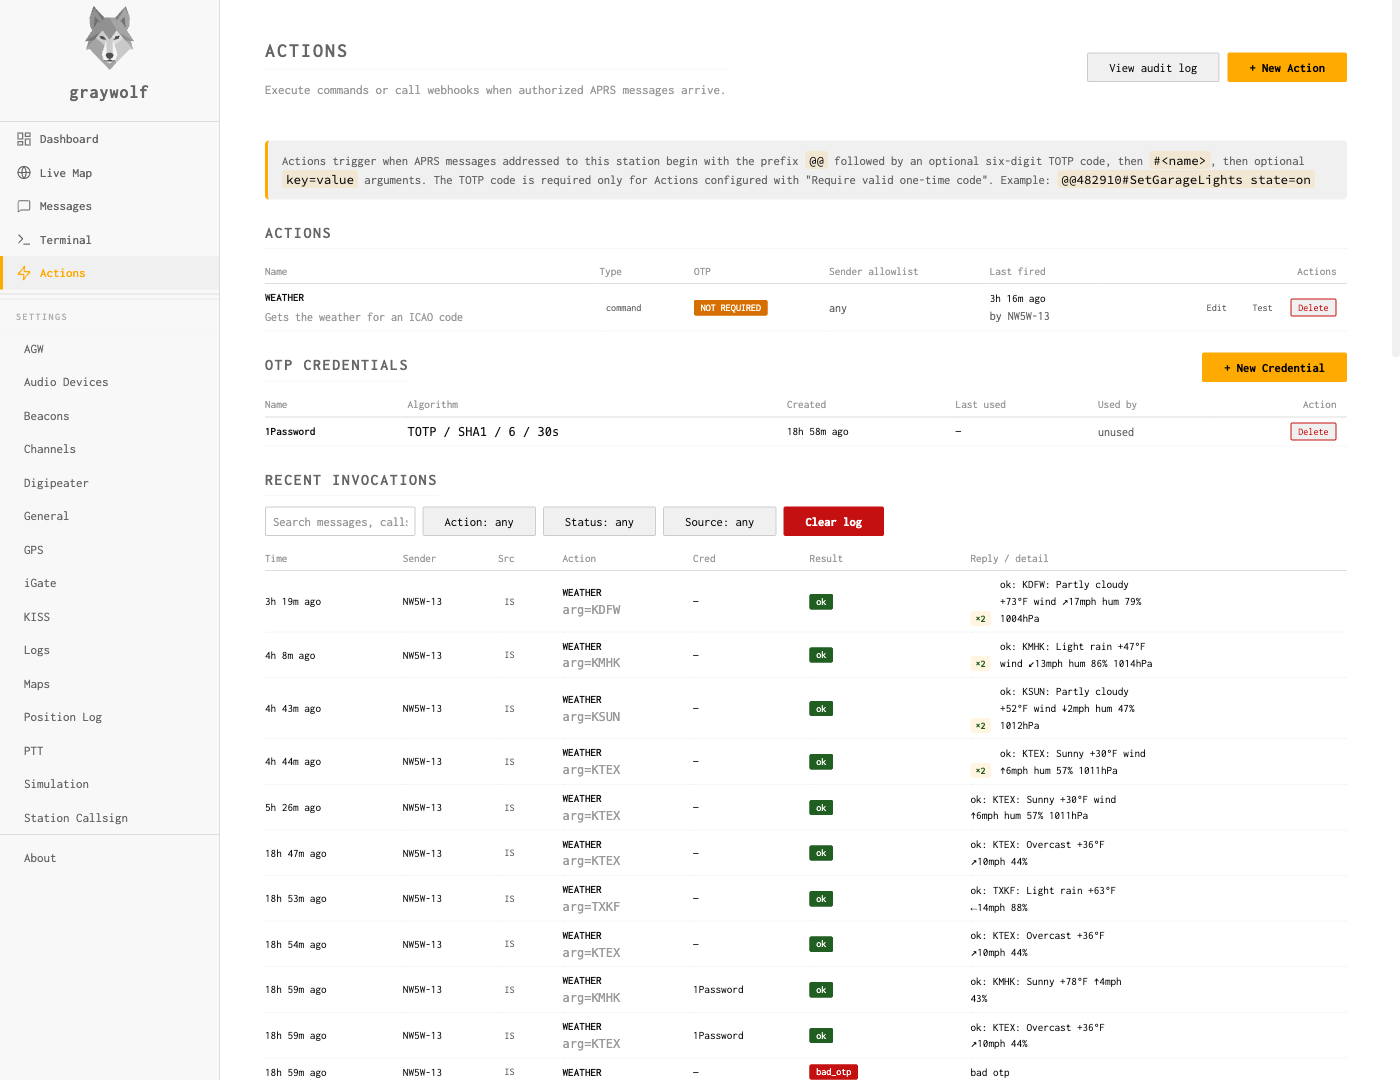Click the NOT REQUIRED OTP badge
1400x1080 pixels.
point(730,308)
